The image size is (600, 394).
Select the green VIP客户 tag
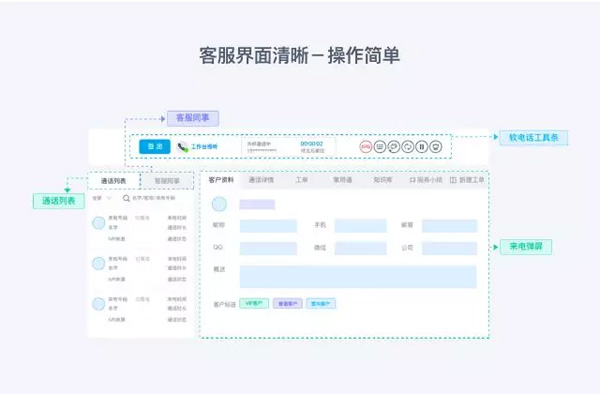254,304
